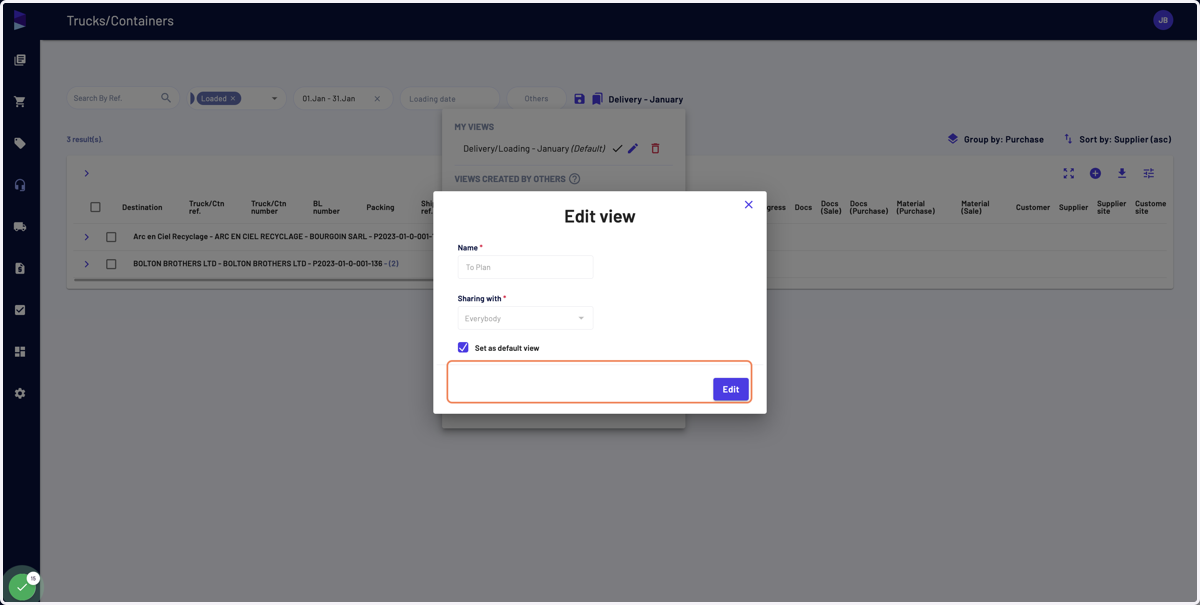Open the contracts library sidebar icon
Screen dimensions: 1200x605
coord(20,60)
